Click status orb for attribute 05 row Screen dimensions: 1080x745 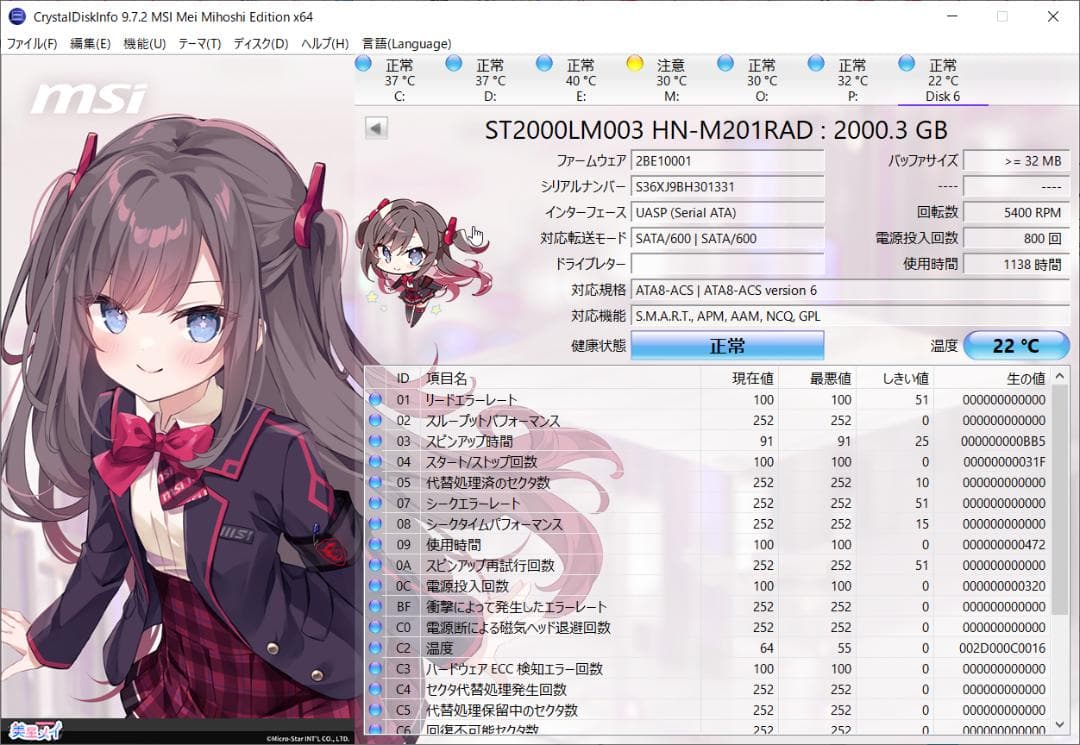click(x=375, y=482)
